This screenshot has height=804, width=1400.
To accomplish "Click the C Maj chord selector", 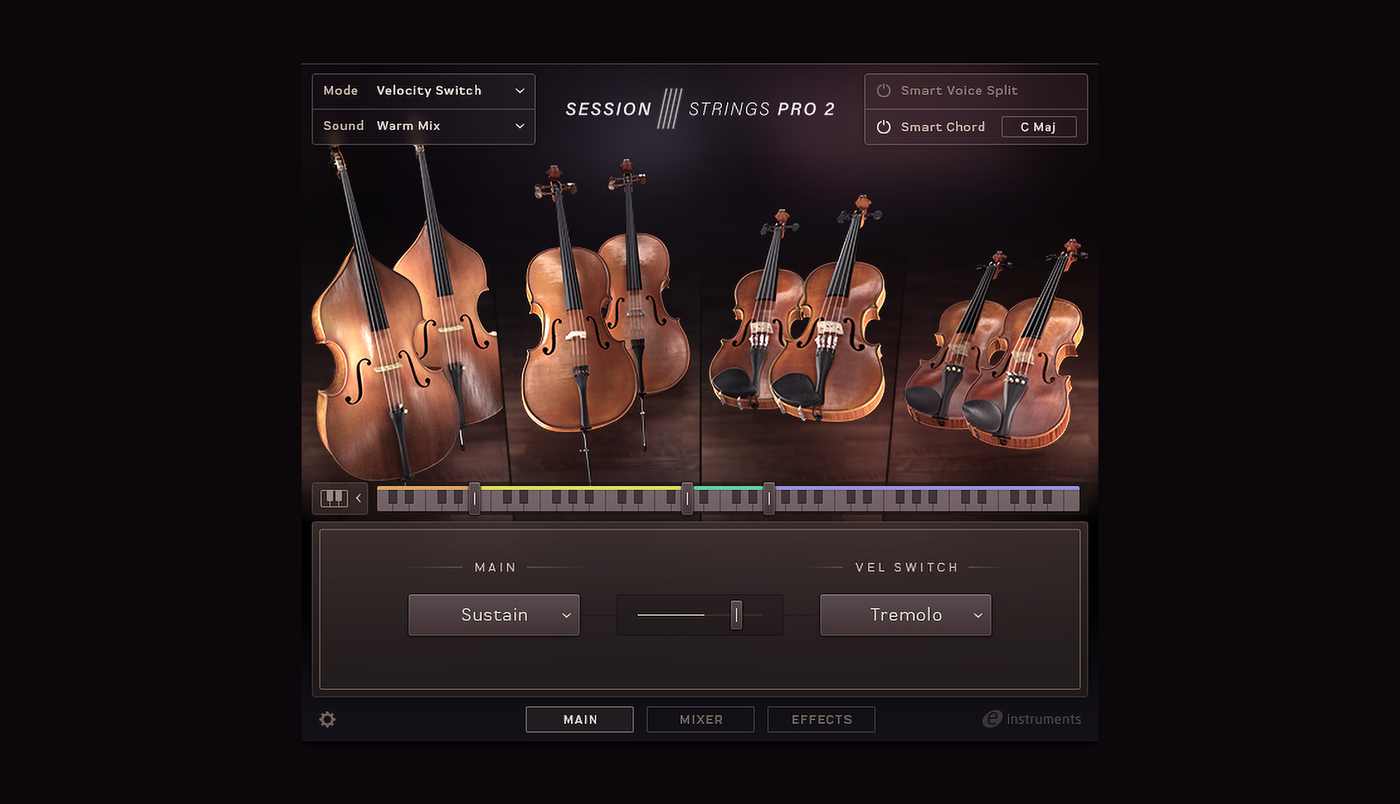I will pos(1039,127).
